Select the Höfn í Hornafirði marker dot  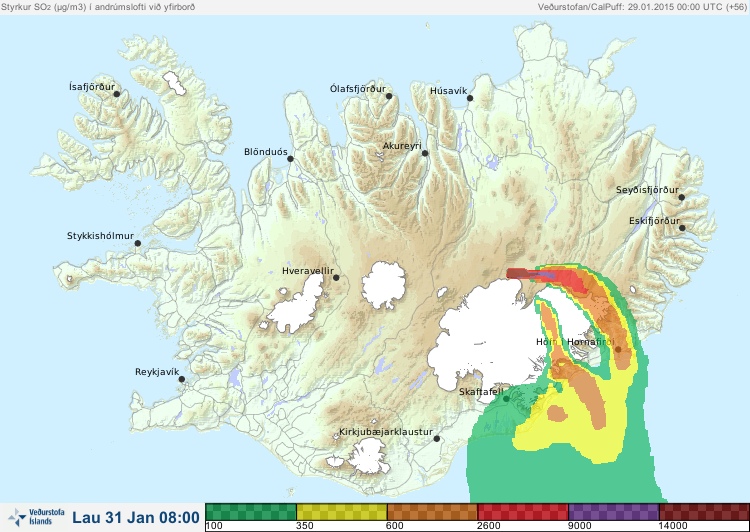pyautogui.click(x=618, y=349)
